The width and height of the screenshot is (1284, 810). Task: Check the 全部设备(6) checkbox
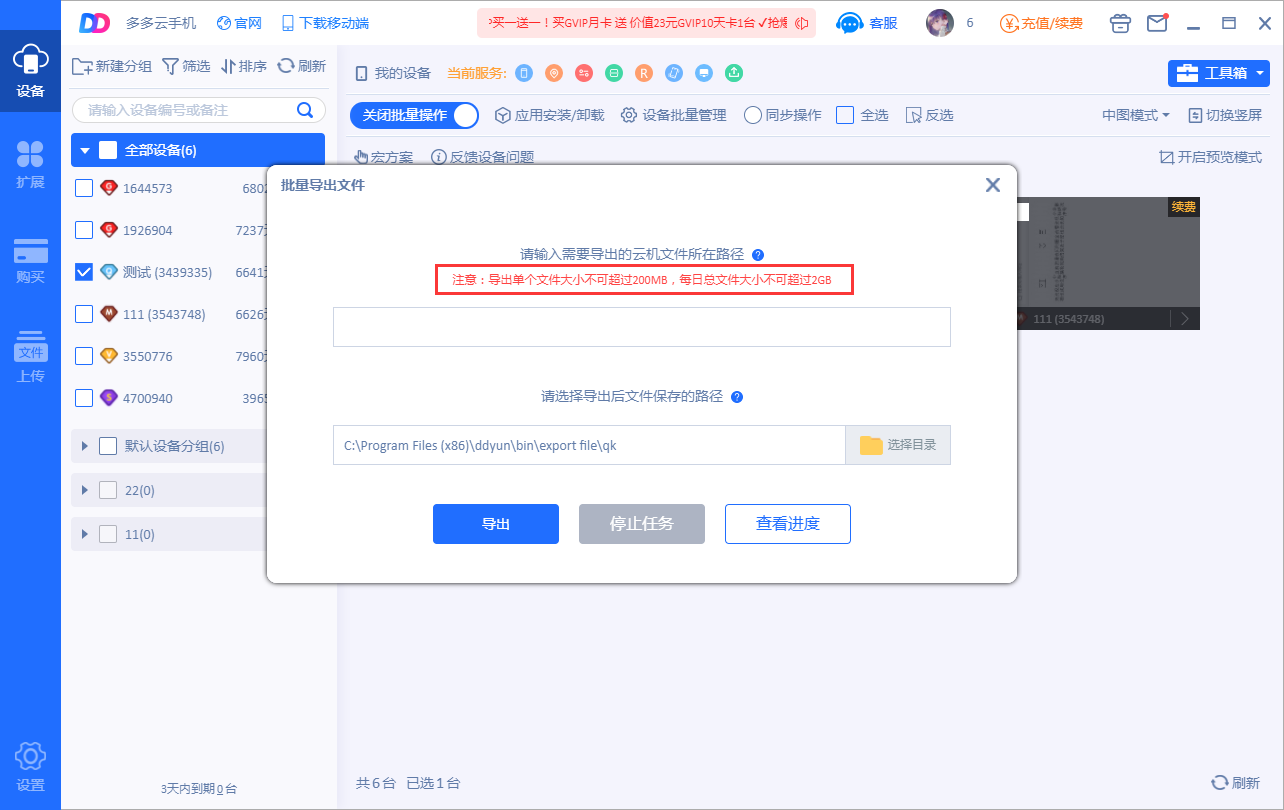108,150
